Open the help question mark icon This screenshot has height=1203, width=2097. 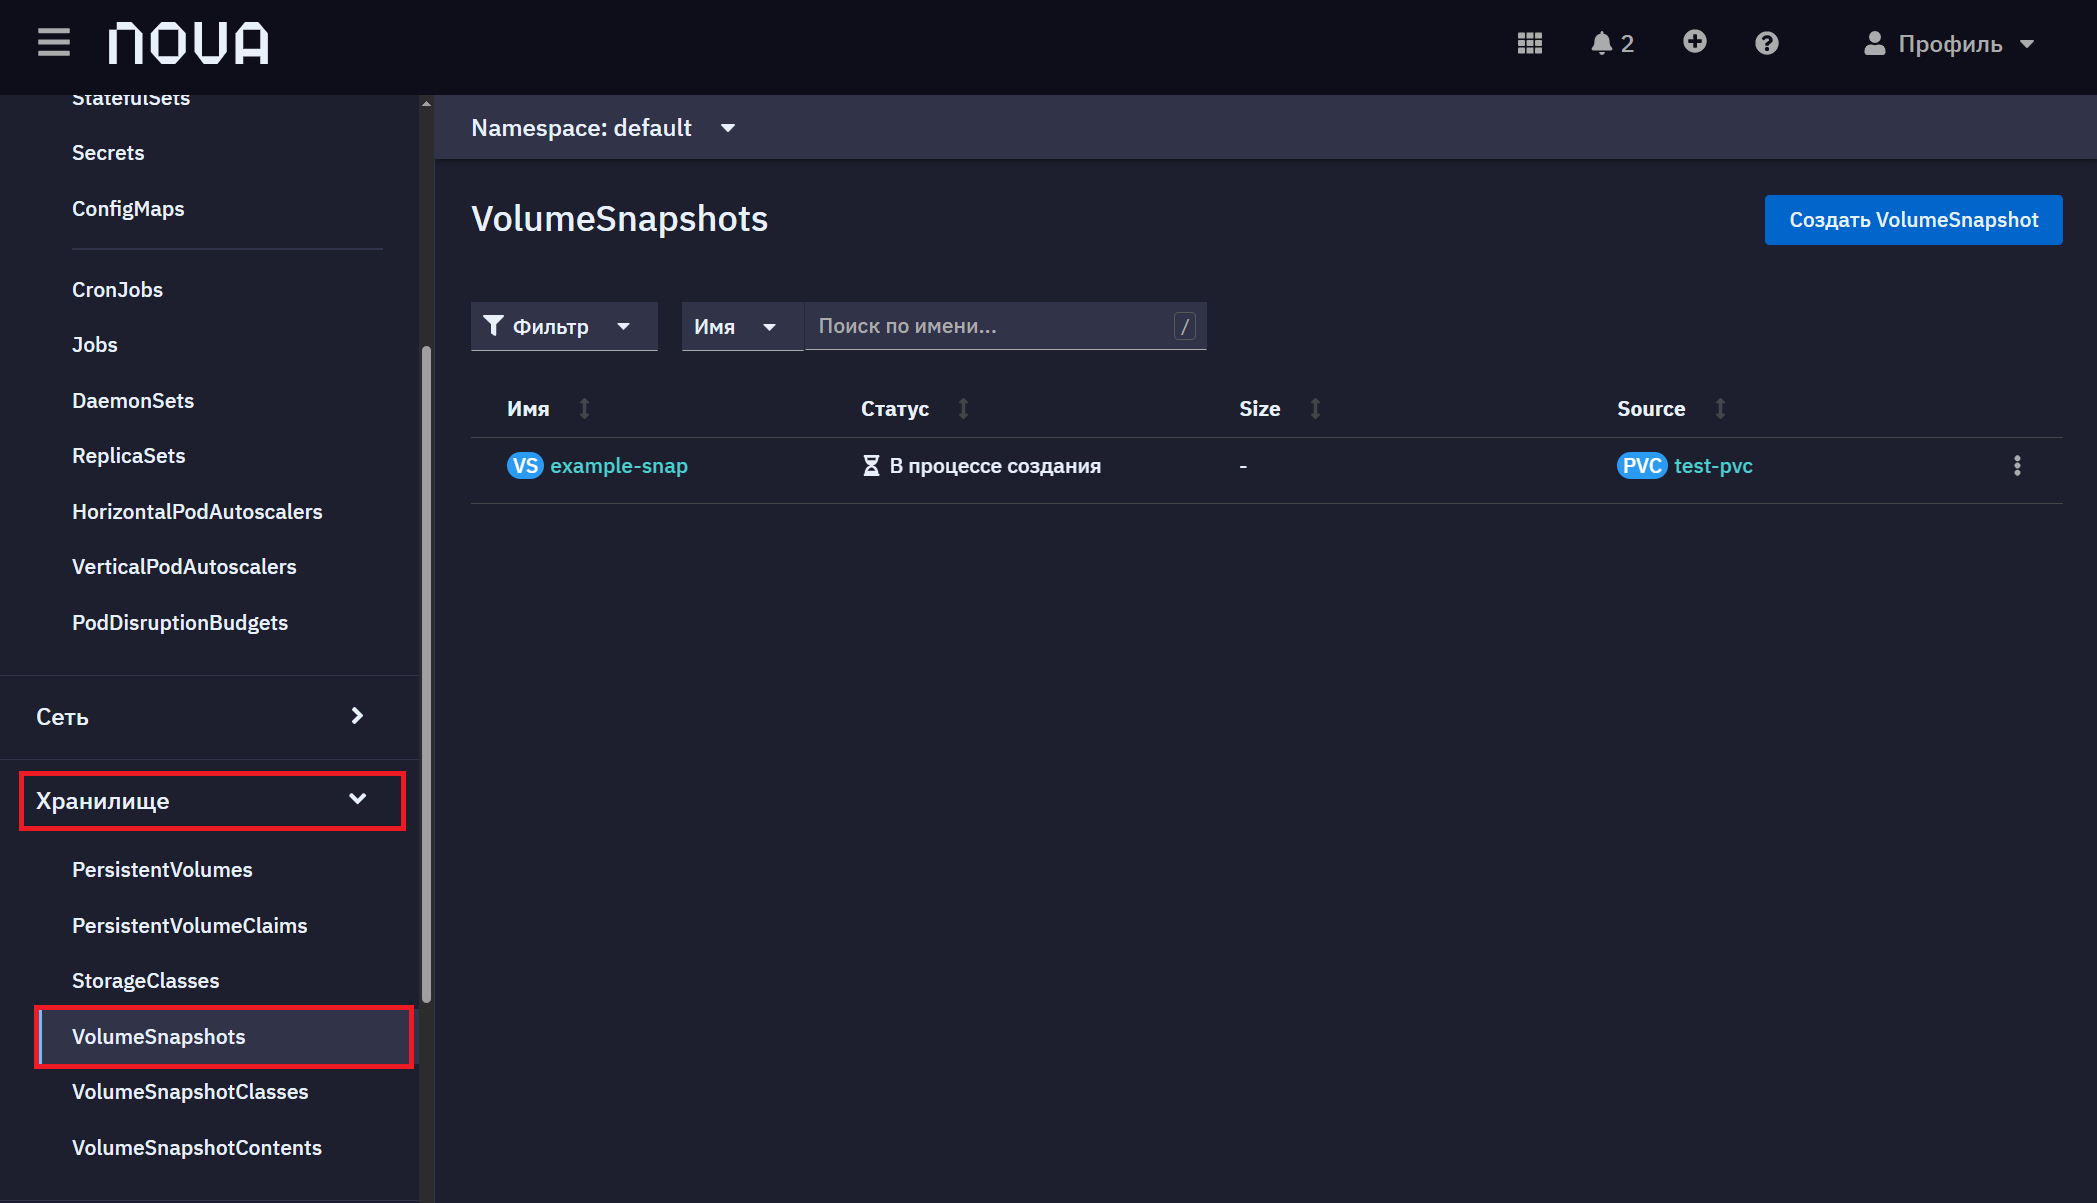tap(1766, 43)
